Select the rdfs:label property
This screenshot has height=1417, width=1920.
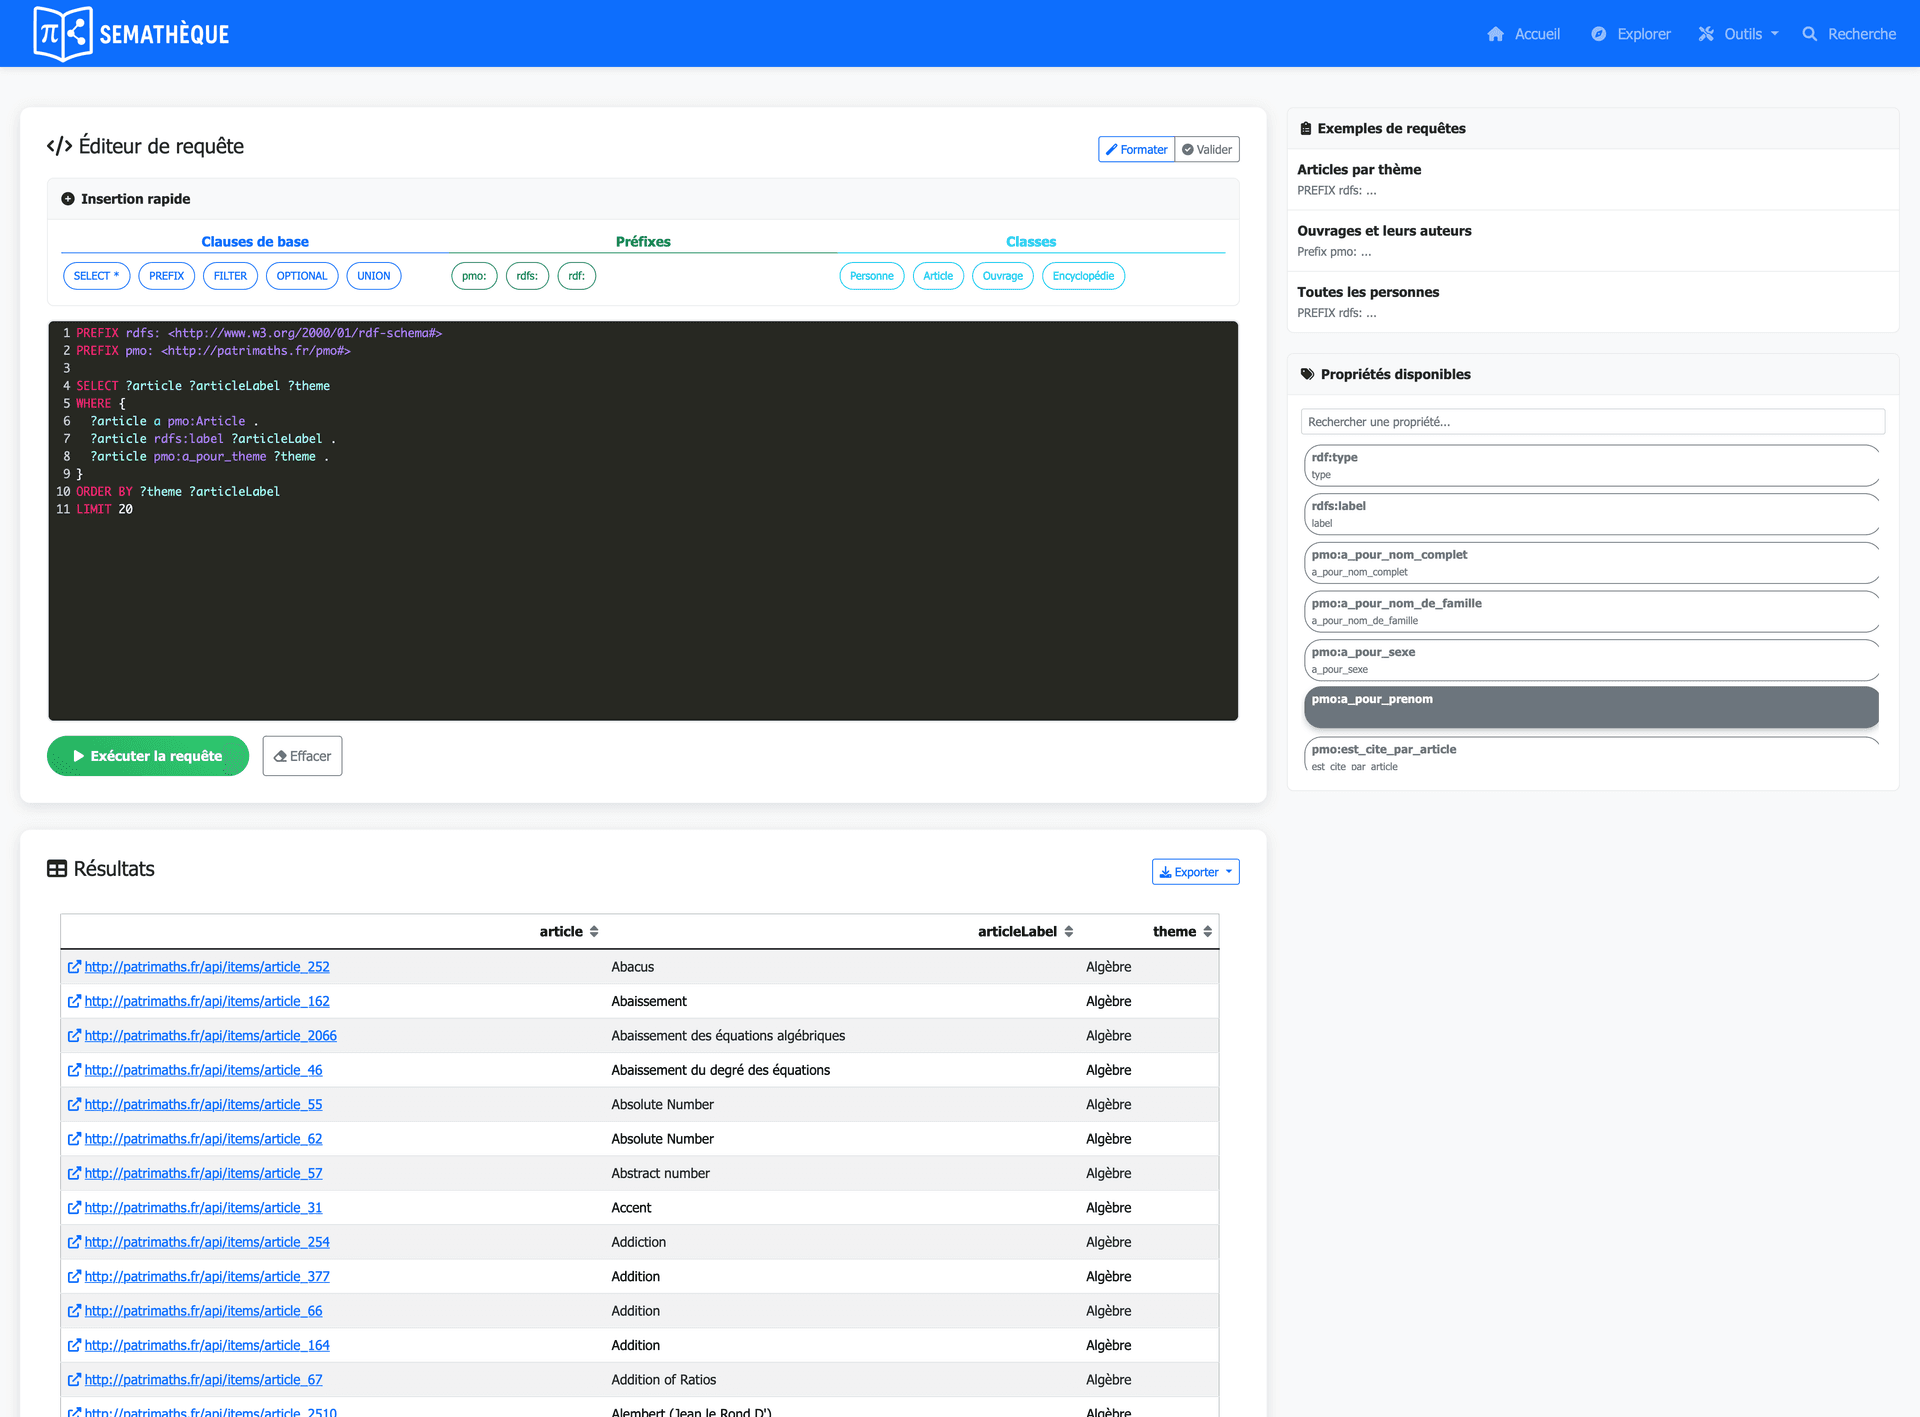[x=1591, y=514]
